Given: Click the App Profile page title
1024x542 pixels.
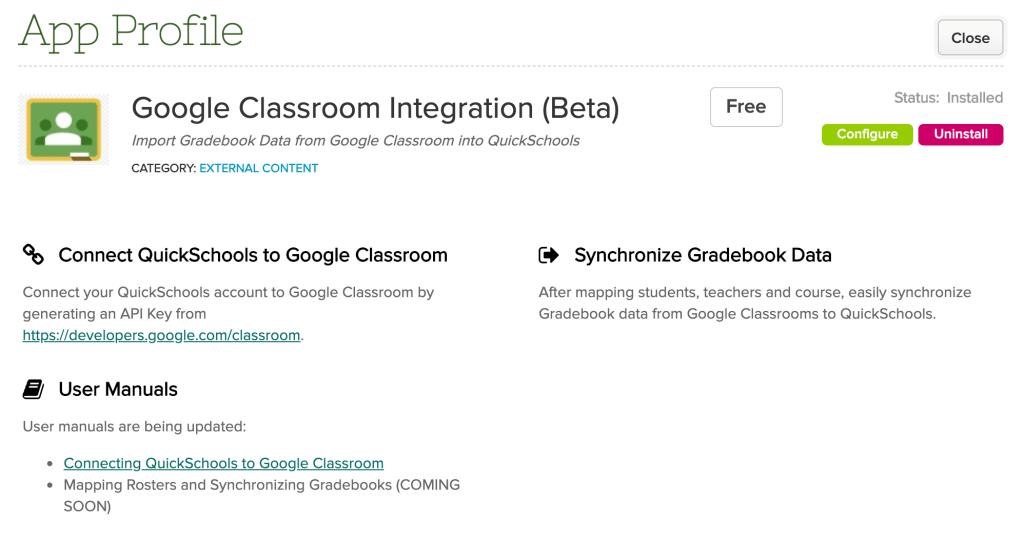Looking at the screenshot, I should (x=131, y=31).
